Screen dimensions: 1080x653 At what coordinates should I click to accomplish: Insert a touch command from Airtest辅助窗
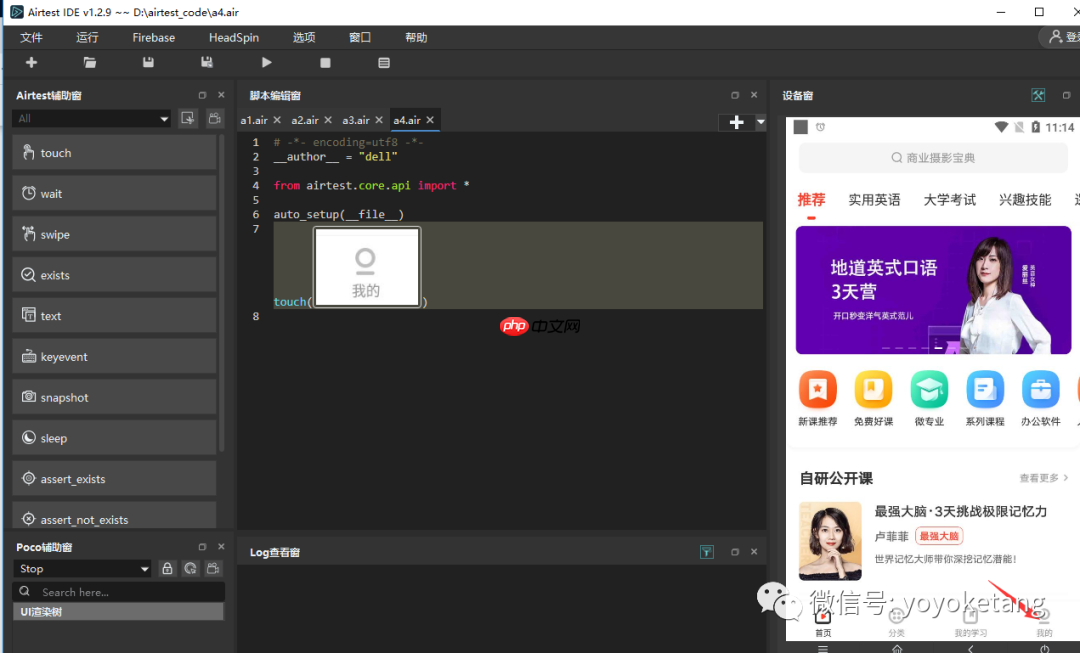(114, 152)
